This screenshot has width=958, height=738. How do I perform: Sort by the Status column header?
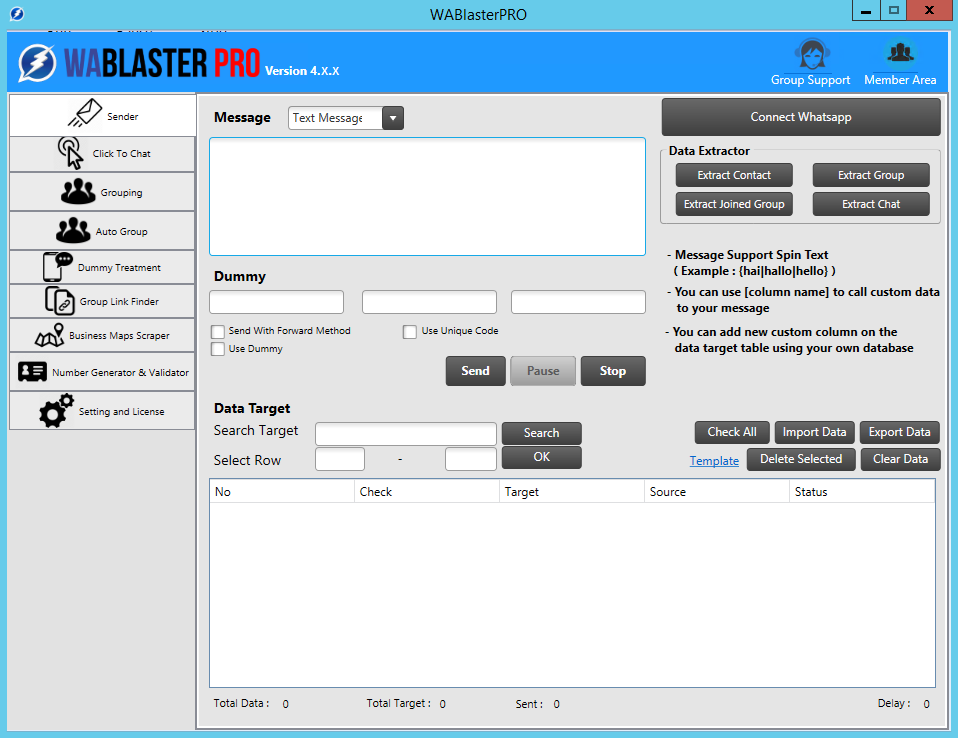tap(810, 492)
